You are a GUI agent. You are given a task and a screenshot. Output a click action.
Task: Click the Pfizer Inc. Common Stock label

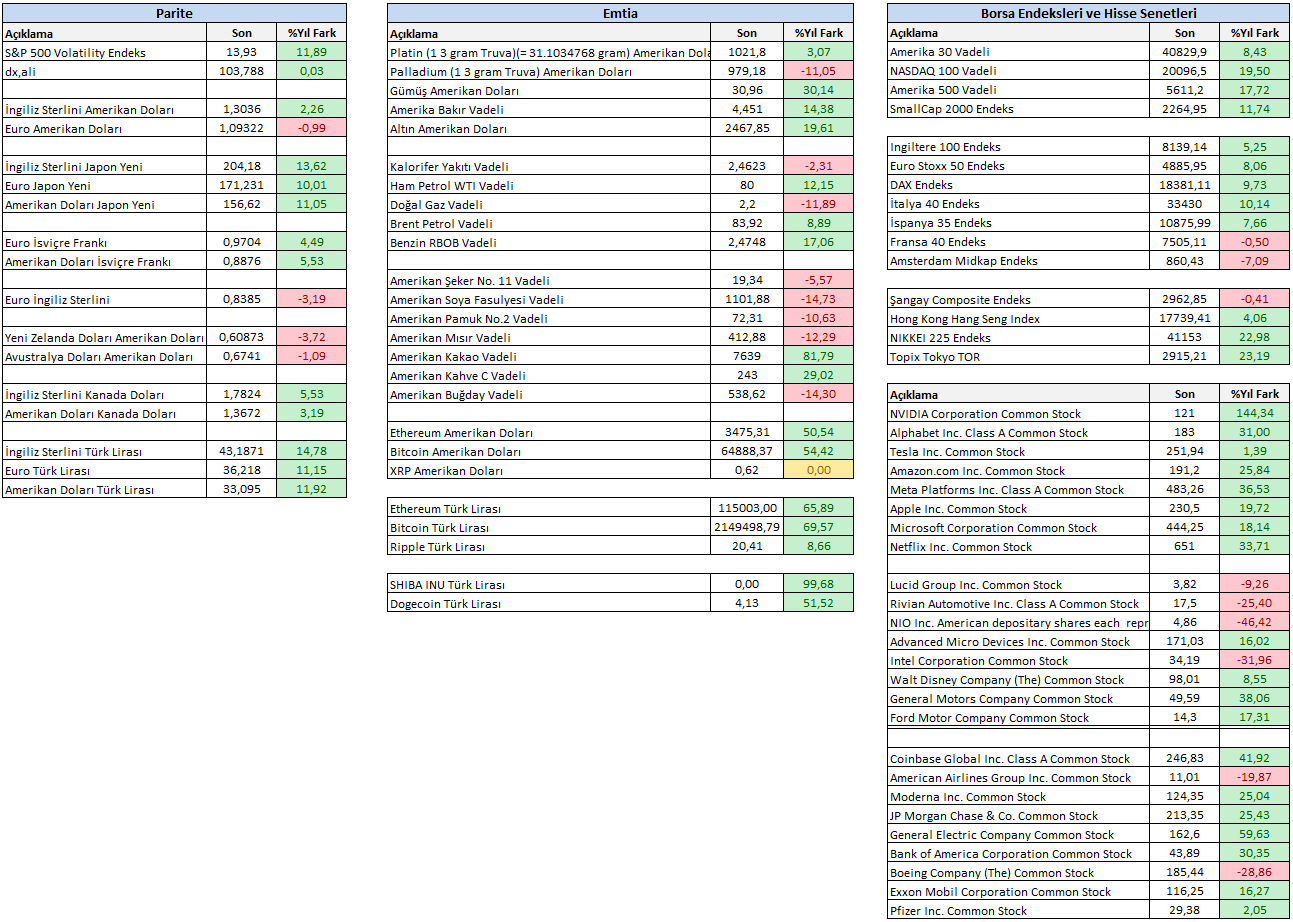pyautogui.click(x=1018, y=910)
